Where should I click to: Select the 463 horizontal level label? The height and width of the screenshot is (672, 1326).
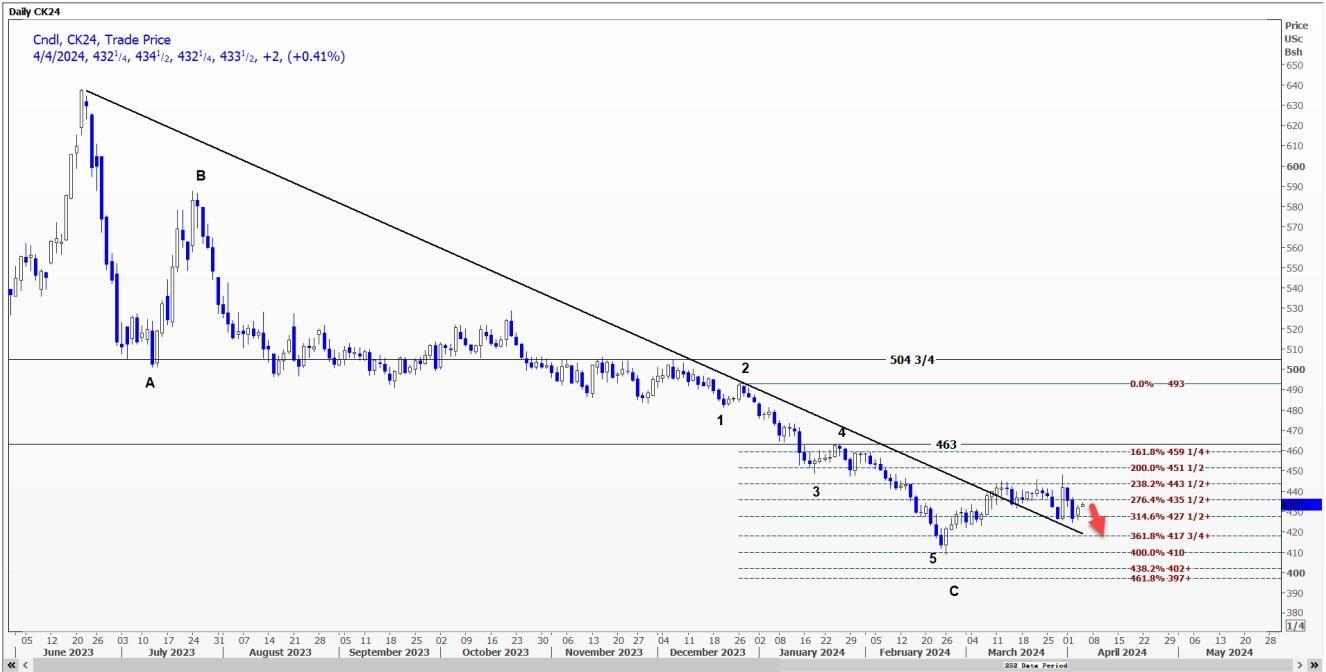[945, 443]
